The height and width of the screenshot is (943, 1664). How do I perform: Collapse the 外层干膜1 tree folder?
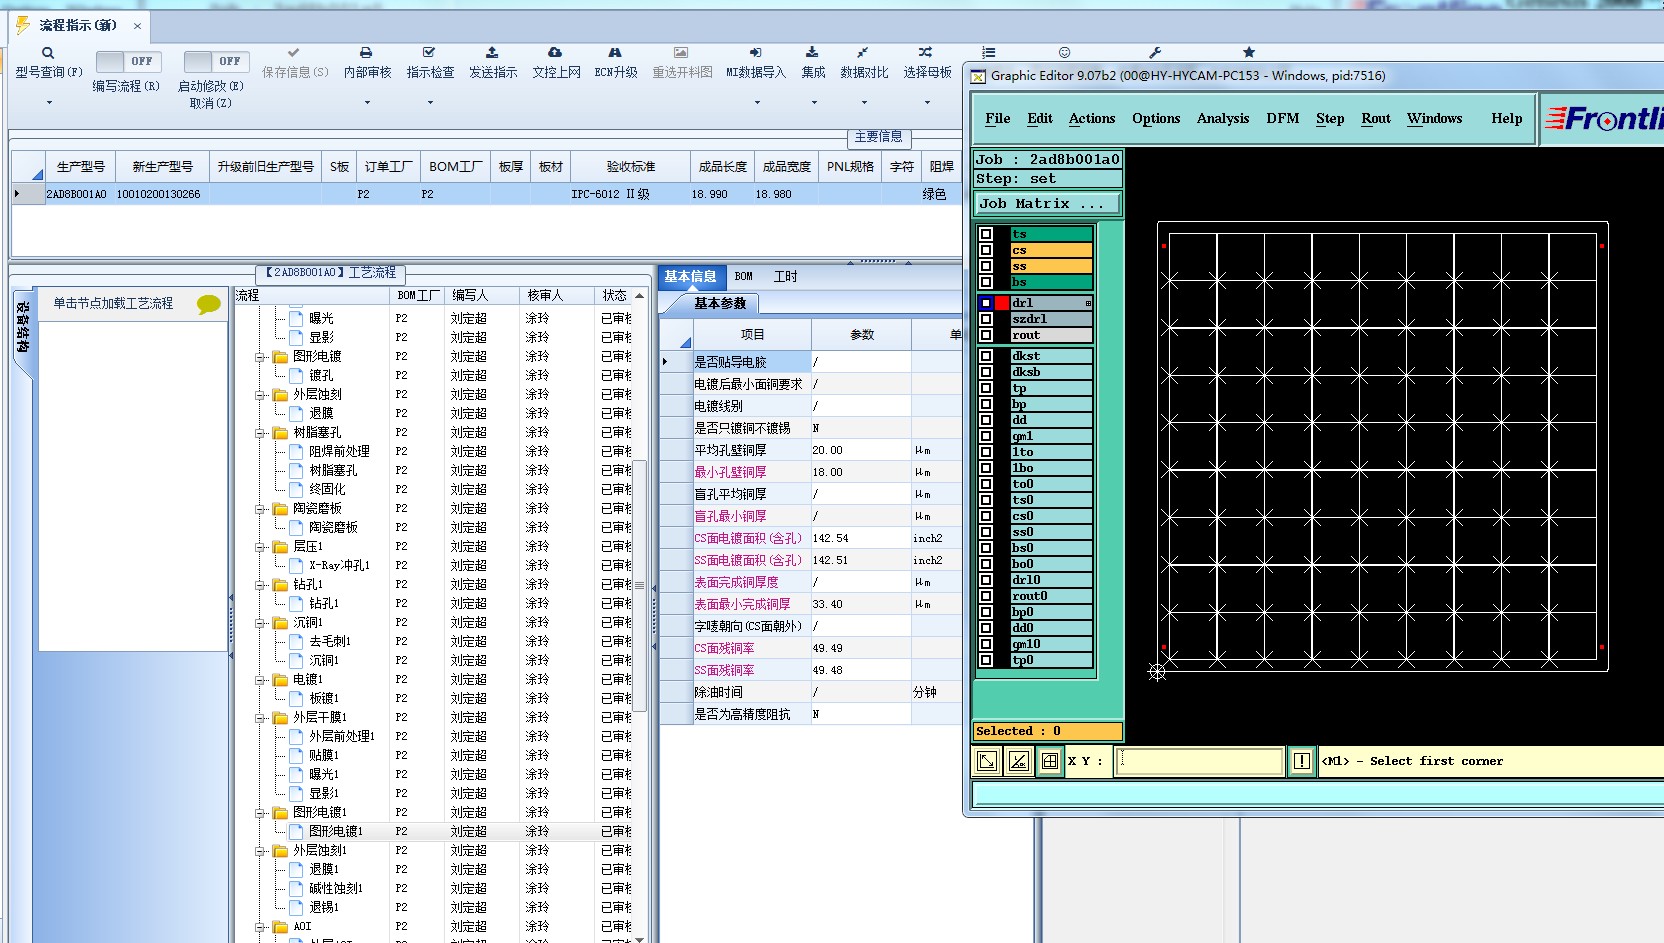click(x=260, y=718)
